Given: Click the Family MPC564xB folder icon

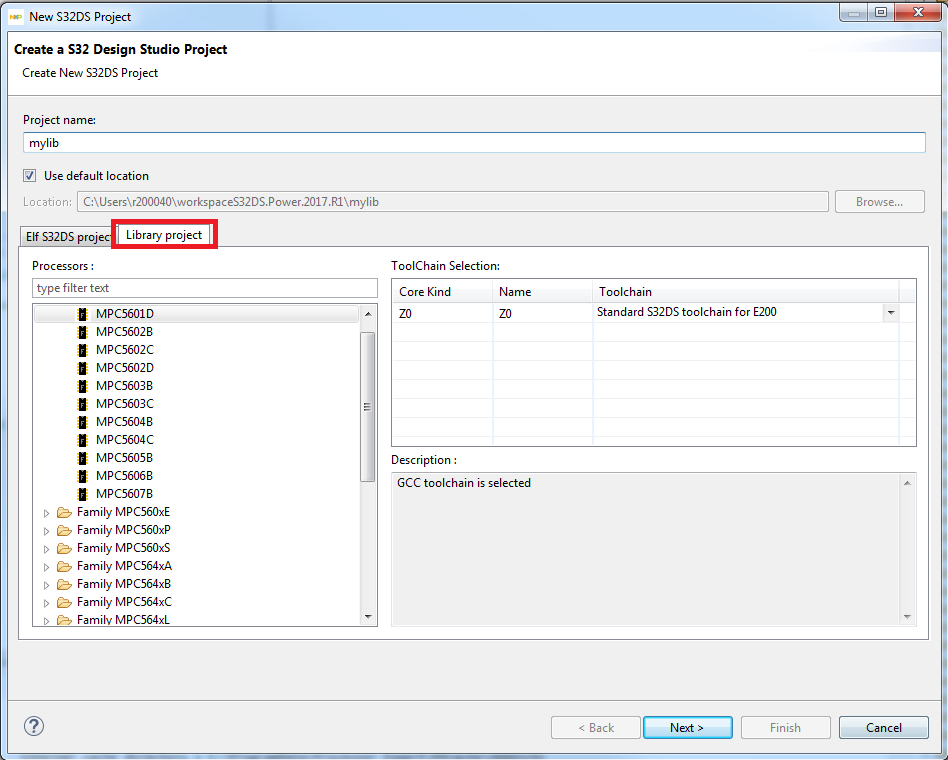Looking at the screenshot, I should (64, 585).
